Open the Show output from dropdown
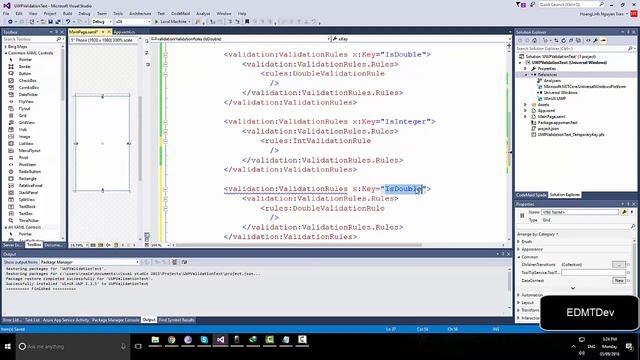The width and height of the screenshot is (640, 360). pyautogui.click(x=89, y=262)
